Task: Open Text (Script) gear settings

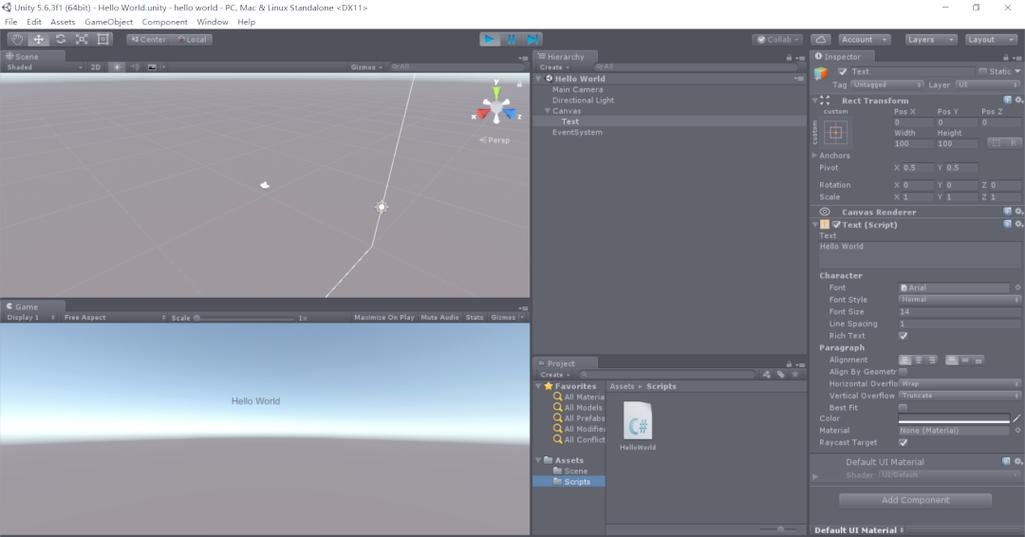Action: (1018, 224)
